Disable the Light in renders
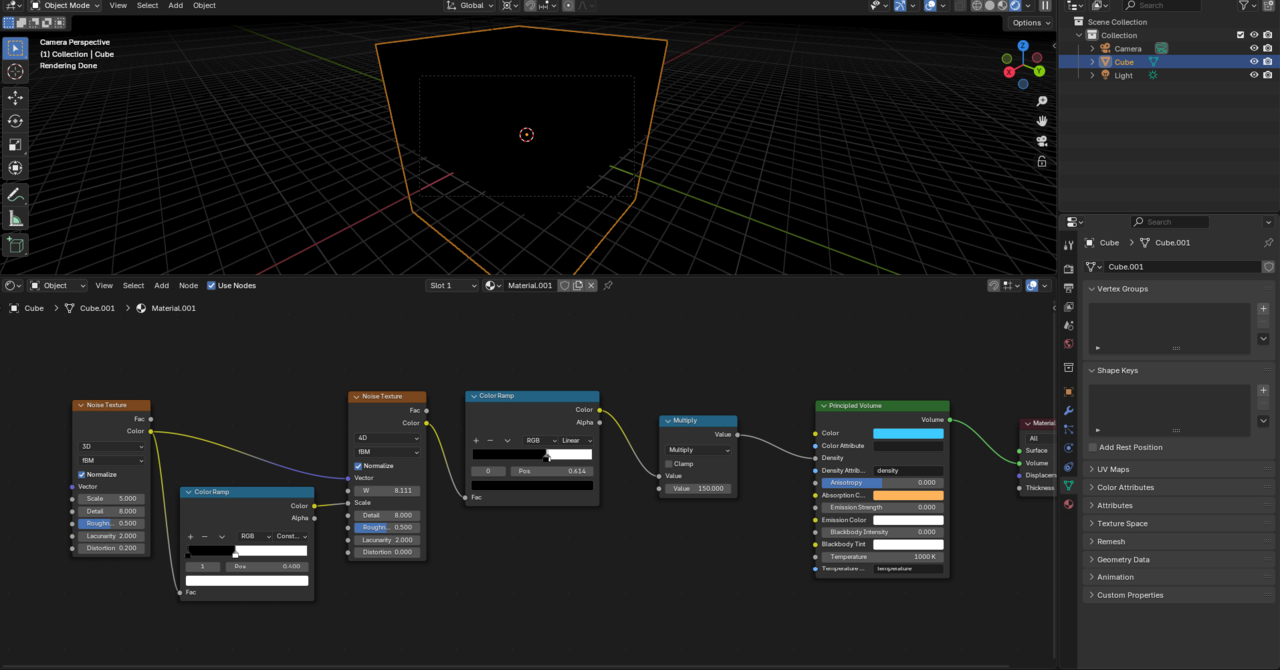The height and width of the screenshot is (670, 1280). (1267, 75)
